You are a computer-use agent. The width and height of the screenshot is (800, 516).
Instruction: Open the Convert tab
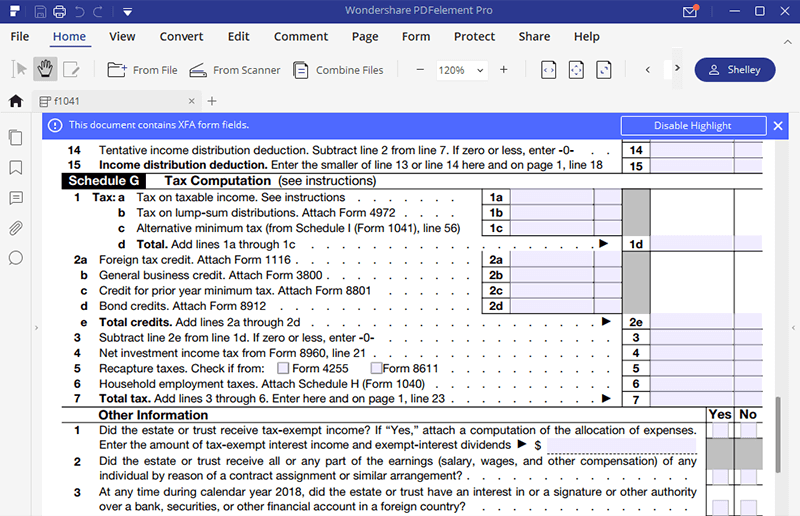click(x=181, y=37)
